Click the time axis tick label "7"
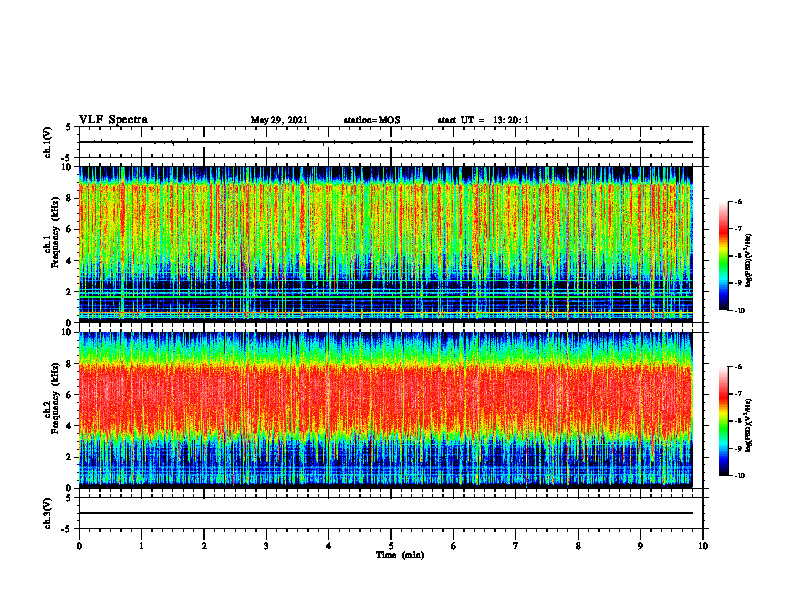Image resolution: width=792 pixels, height=612 pixels. (516, 546)
